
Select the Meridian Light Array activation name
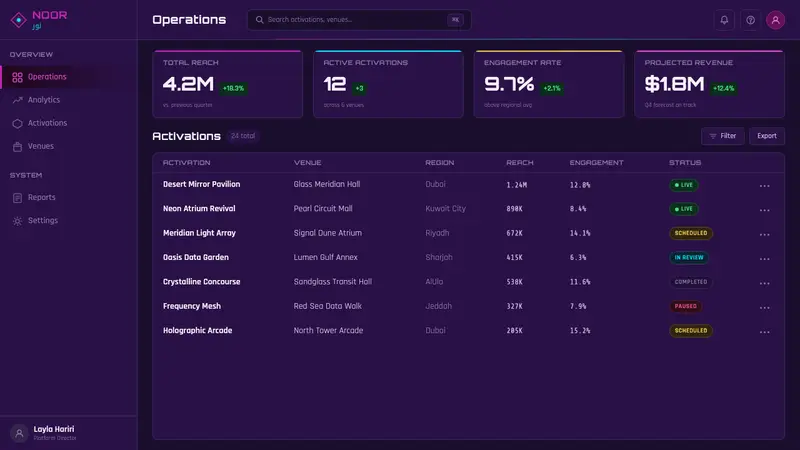[x=199, y=233]
